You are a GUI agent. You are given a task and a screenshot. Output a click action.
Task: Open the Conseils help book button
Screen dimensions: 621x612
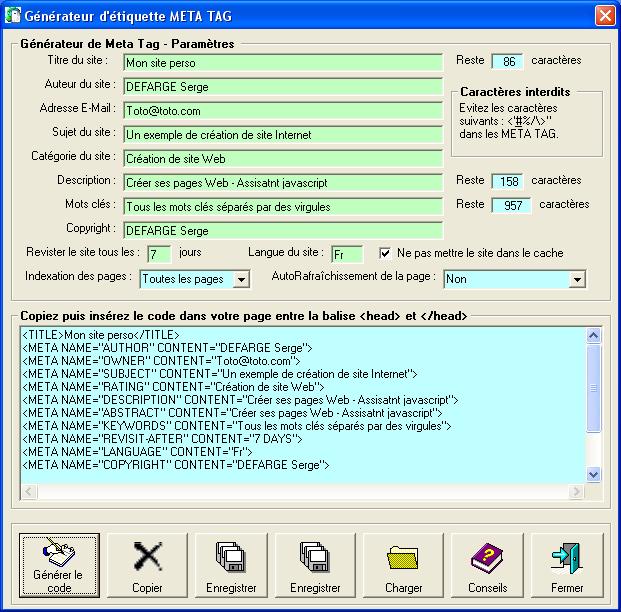point(487,565)
